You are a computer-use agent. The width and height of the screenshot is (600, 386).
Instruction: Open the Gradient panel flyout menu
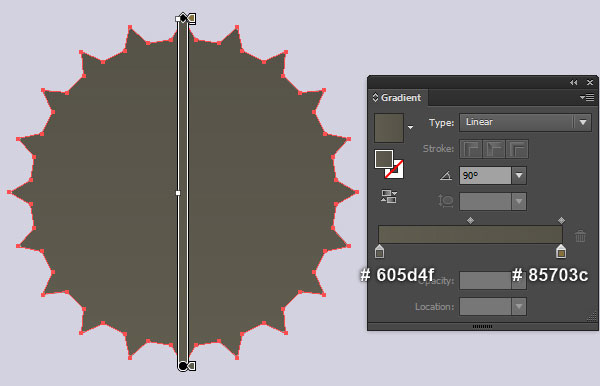(587, 98)
